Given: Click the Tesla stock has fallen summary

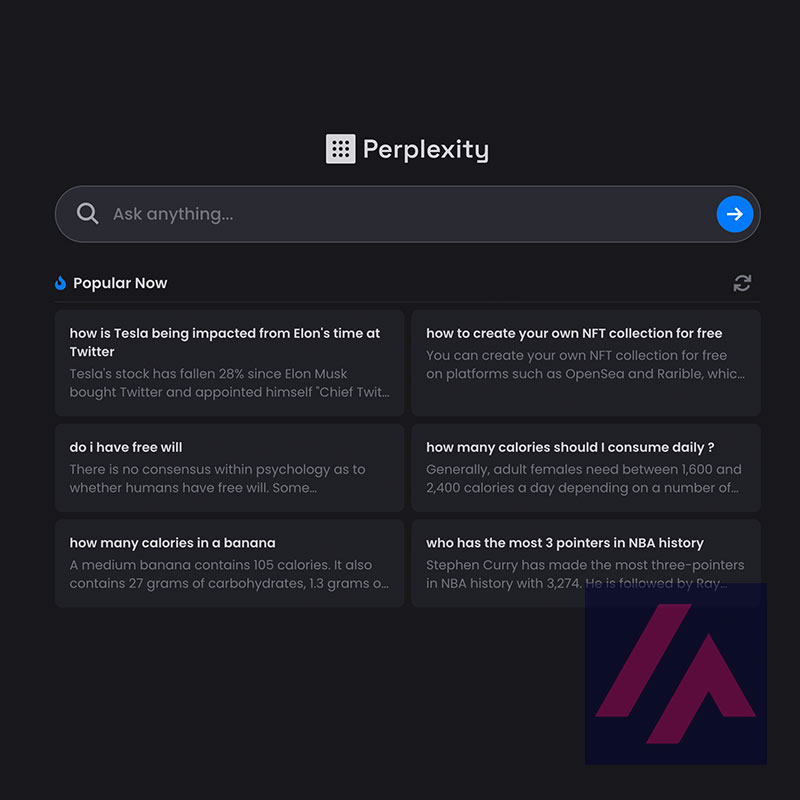Looking at the screenshot, I should click(229, 383).
